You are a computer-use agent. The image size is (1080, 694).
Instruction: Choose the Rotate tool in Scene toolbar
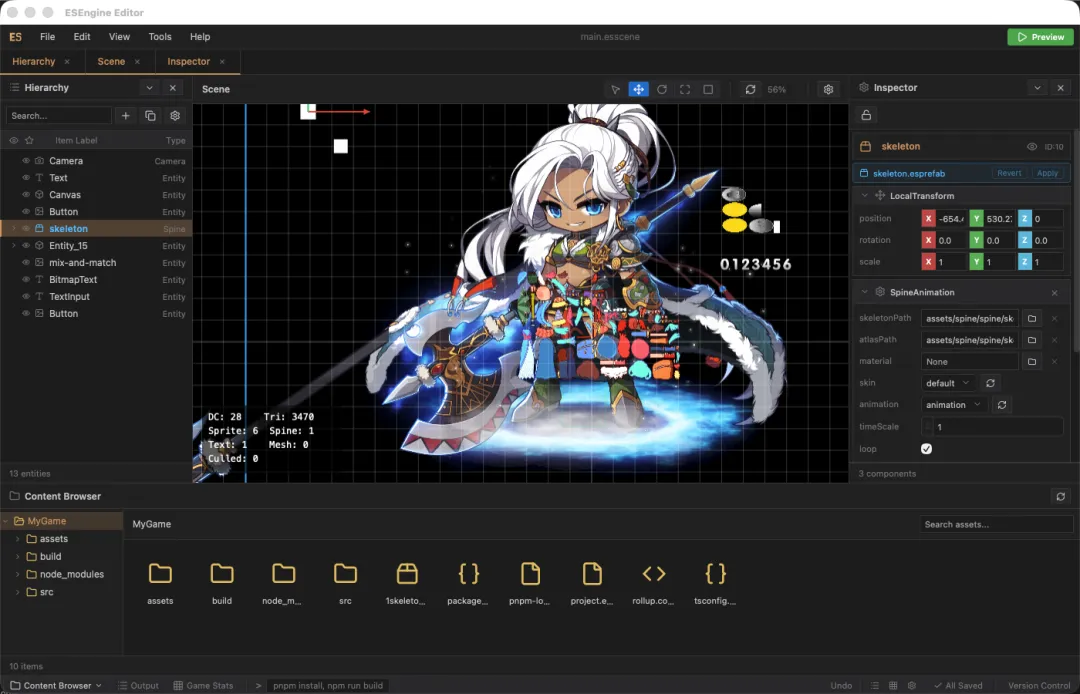click(x=662, y=90)
